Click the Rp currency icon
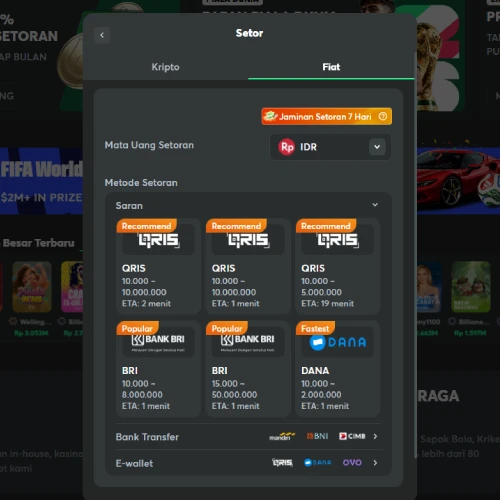Screen dimensions: 500x500 pyautogui.click(x=287, y=147)
